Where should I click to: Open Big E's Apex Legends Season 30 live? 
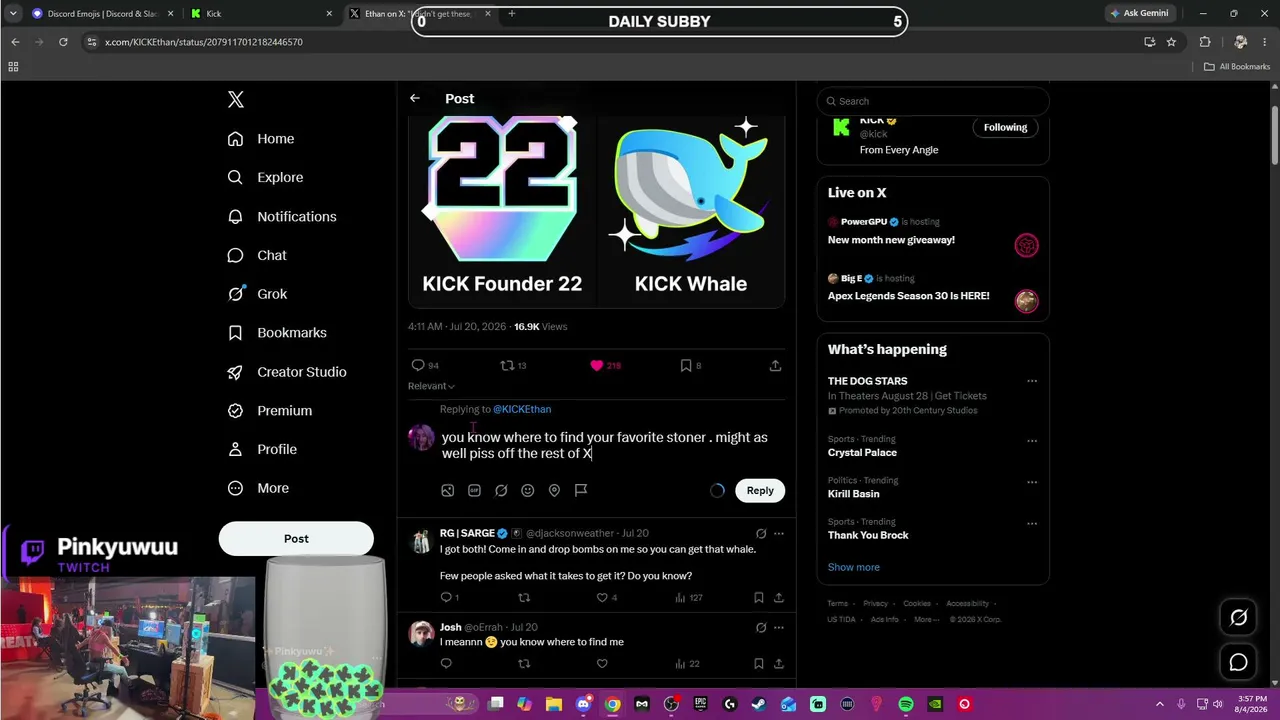coord(933,288)
